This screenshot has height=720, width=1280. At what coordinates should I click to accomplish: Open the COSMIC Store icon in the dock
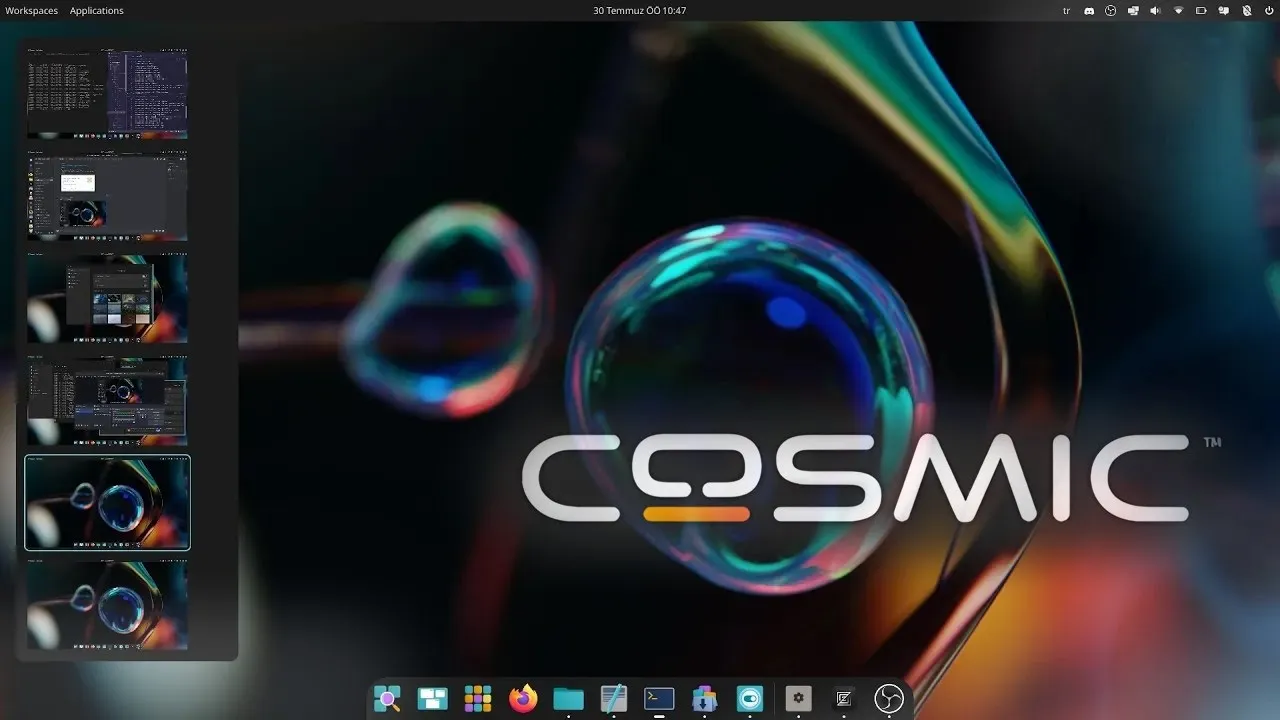704,698
